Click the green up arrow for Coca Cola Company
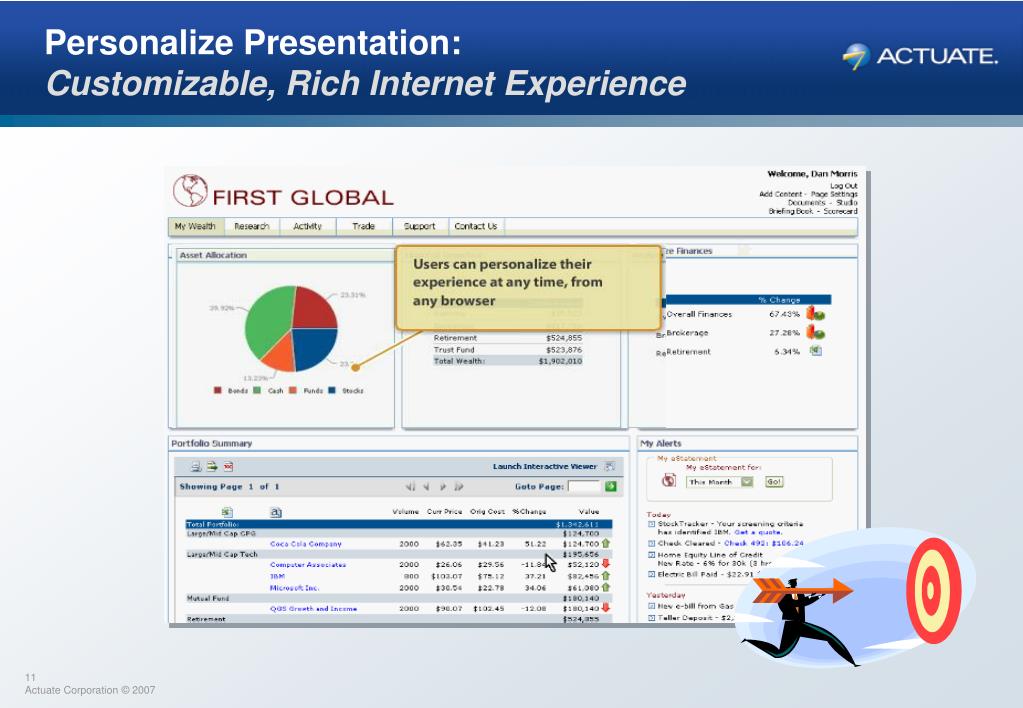The height and width of the screenshot is (708, 1023). (x=605, y=543)
